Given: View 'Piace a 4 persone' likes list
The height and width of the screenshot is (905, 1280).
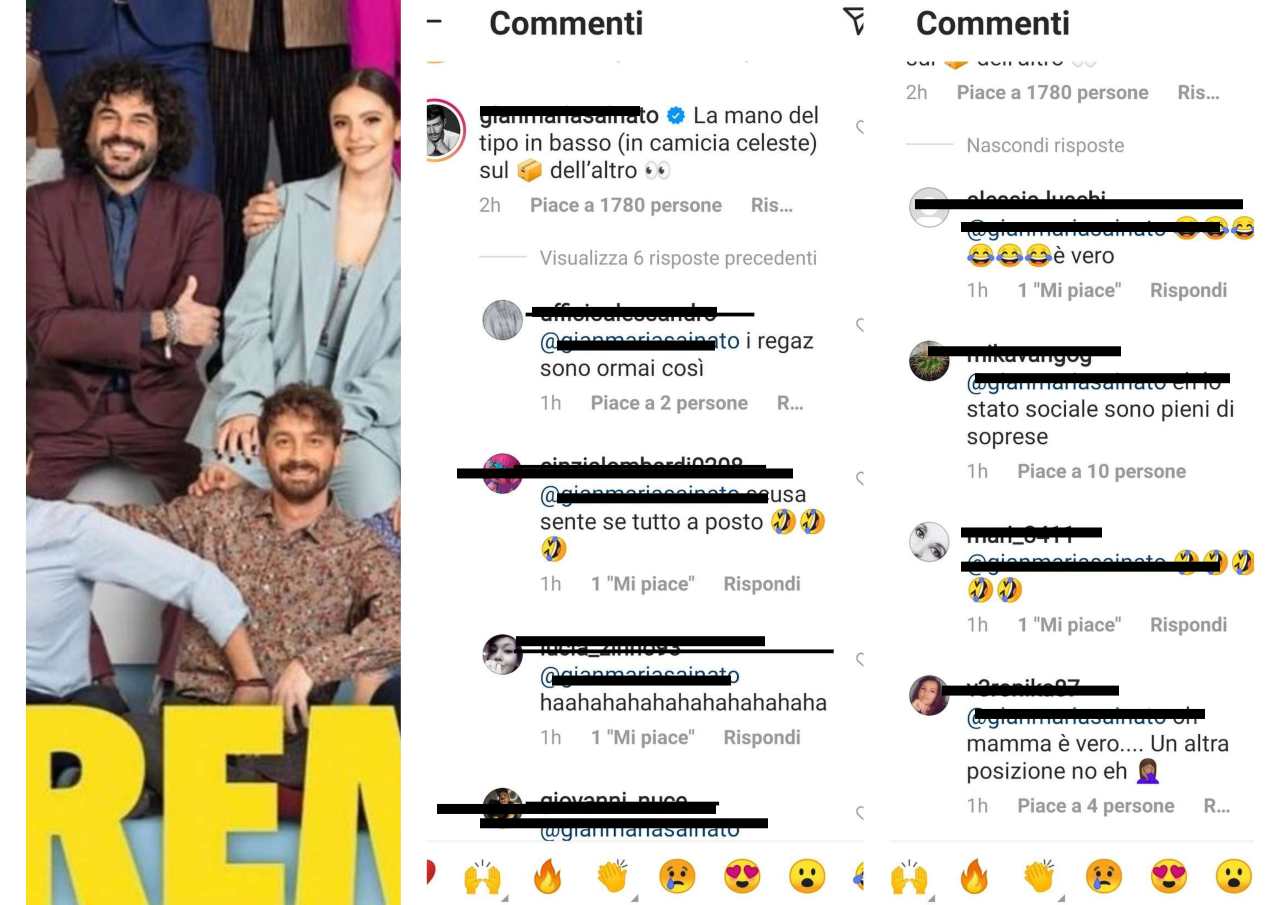Looking at the screenshot, I should [x=1095, y=806].
